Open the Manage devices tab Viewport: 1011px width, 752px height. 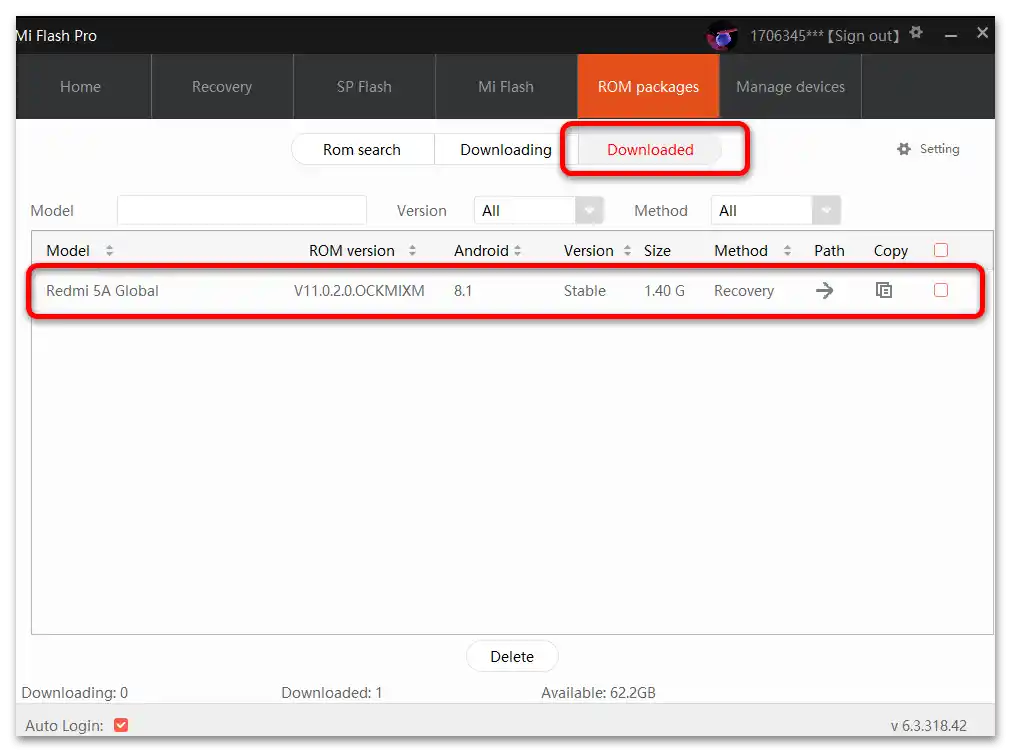(x=790, y=86)
